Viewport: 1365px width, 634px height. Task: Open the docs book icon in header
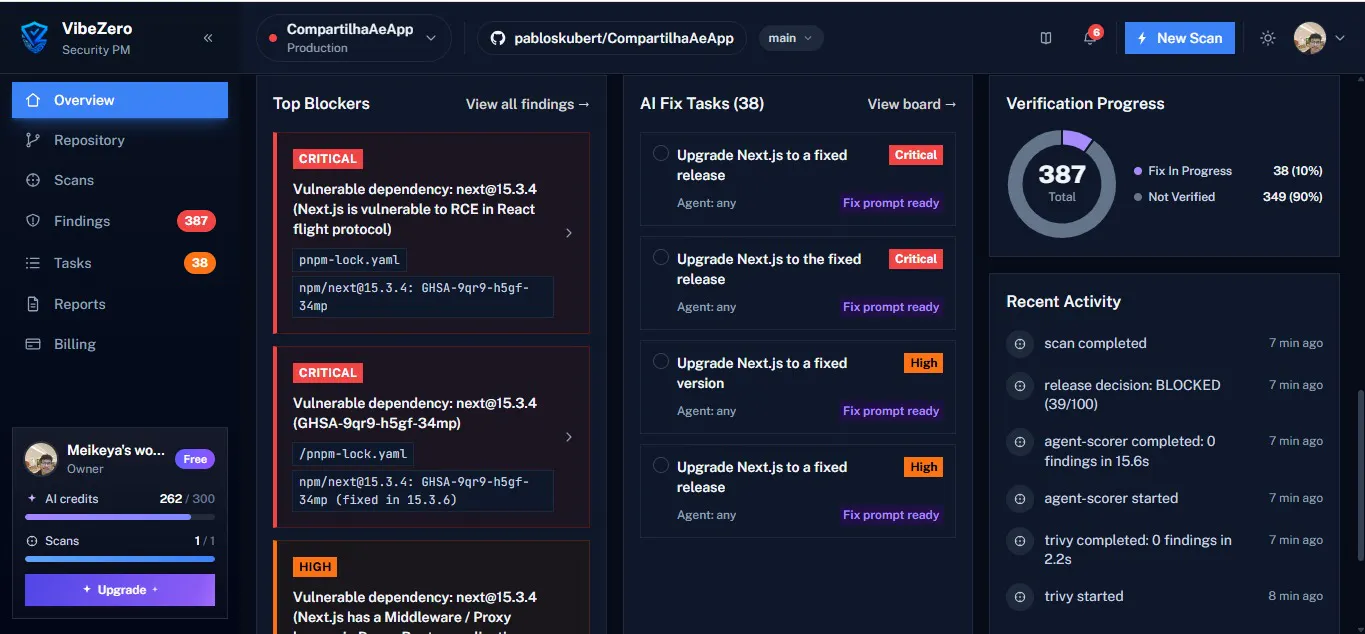[x=1046, y=38]
